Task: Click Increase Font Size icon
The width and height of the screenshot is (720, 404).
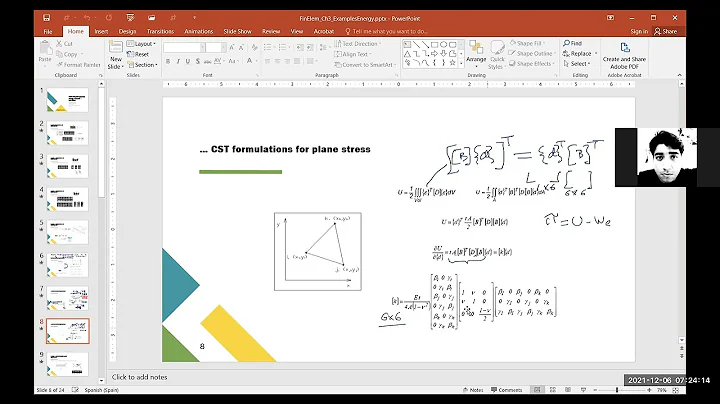Action: (232, 47)
